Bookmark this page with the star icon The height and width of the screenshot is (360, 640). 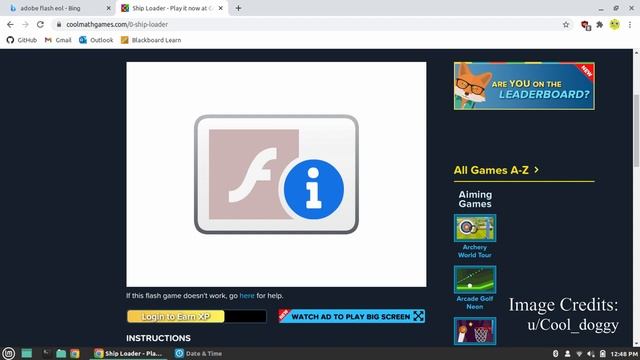tap(566, 24)
